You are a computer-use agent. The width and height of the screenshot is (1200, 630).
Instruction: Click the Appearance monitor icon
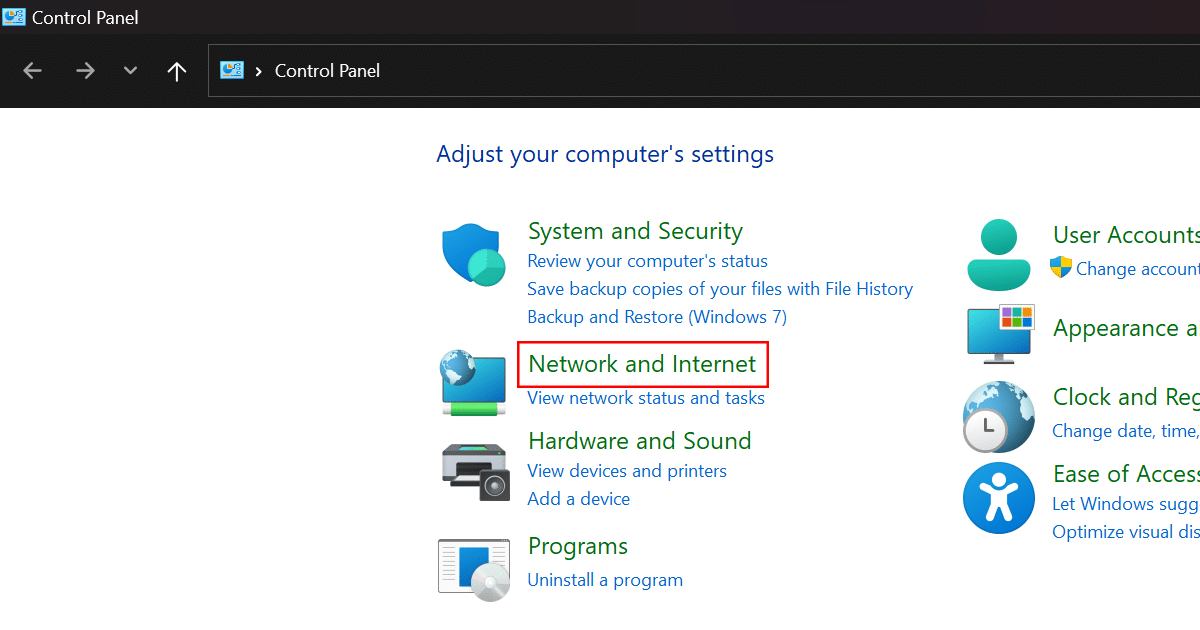point(1000,333)
